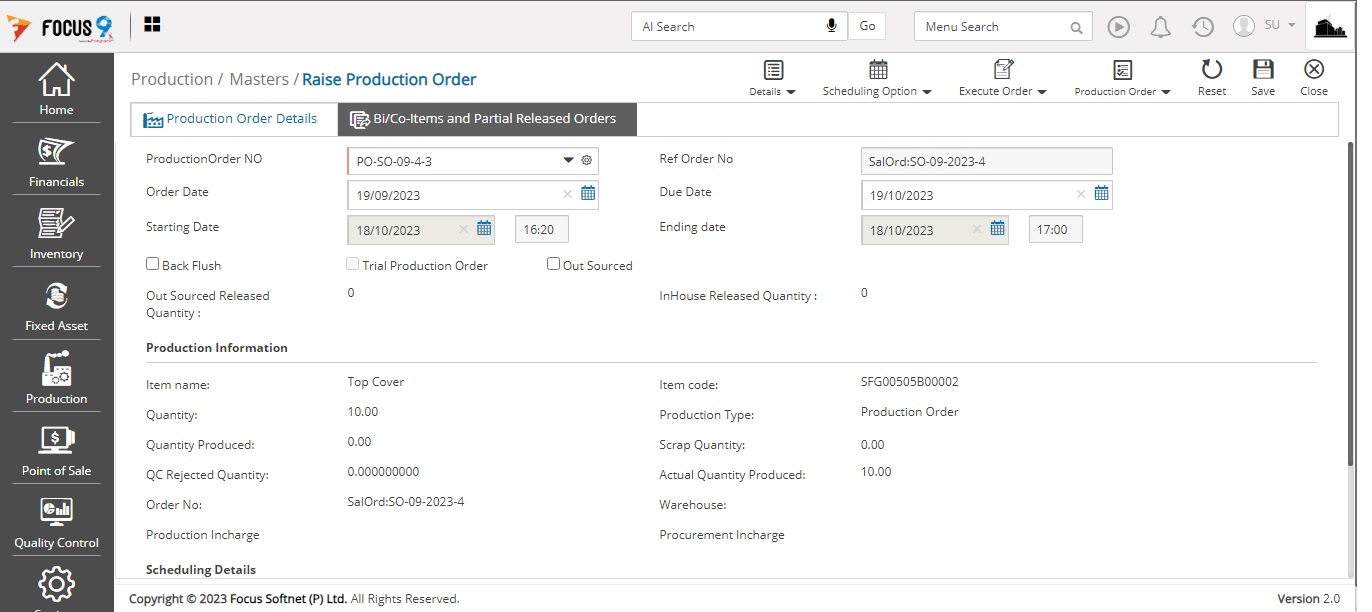
Task: Open the Starting Date calendar picker
Action: pyautogui.click(x=484, y=229)
